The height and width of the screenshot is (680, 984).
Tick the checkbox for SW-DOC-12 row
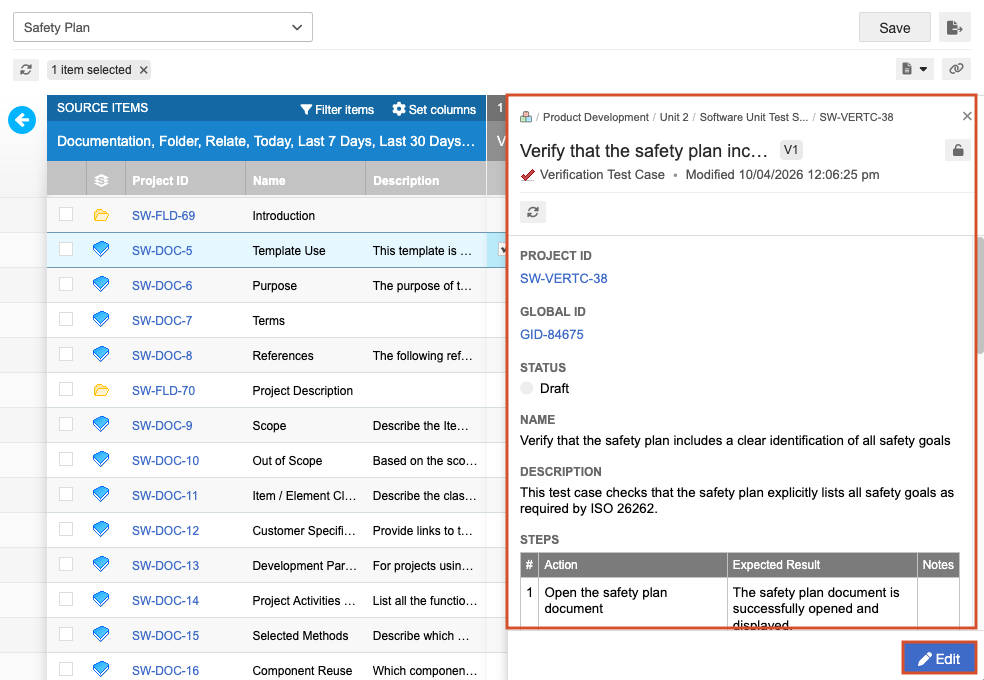point(66,529)
